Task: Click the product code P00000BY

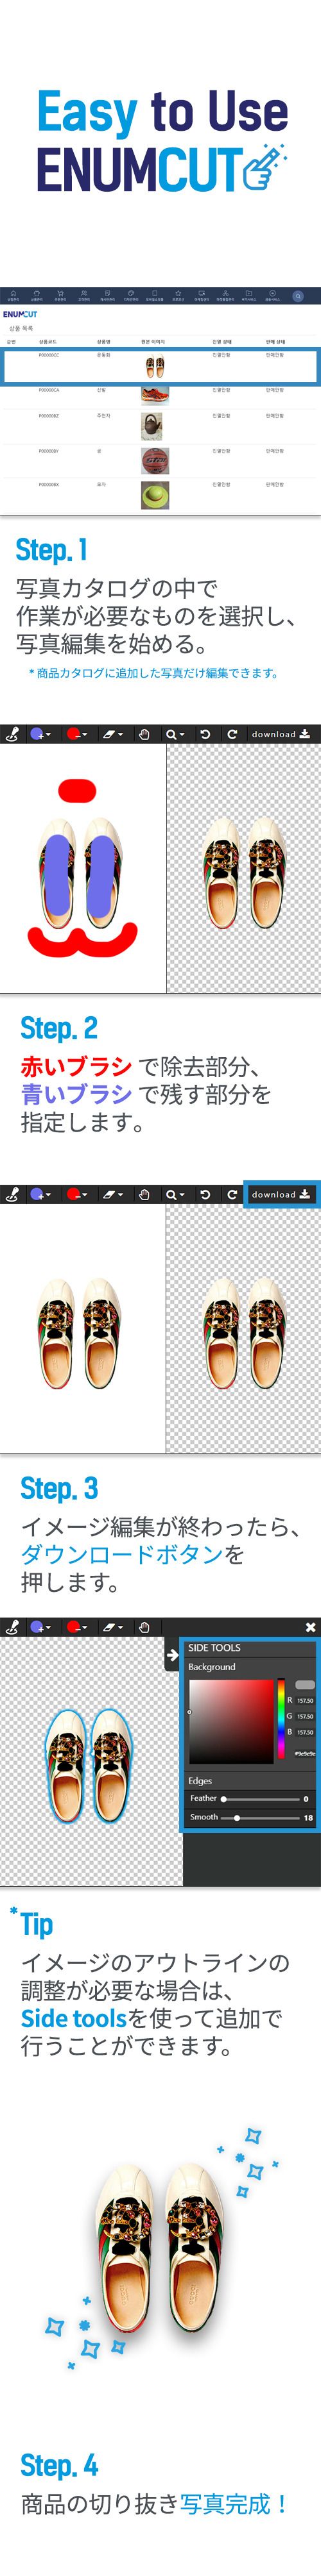Action: pyautogui.click(x=49, y=451)
